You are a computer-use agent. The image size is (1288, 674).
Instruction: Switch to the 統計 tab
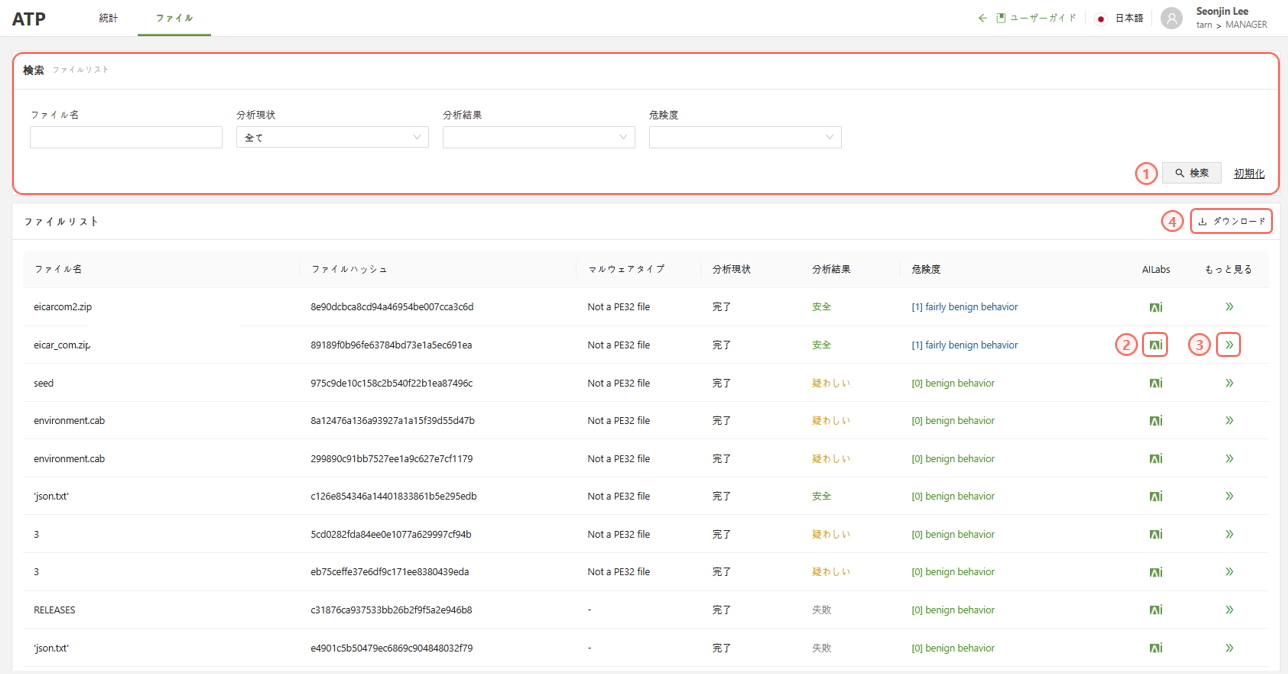pos(108,18)
